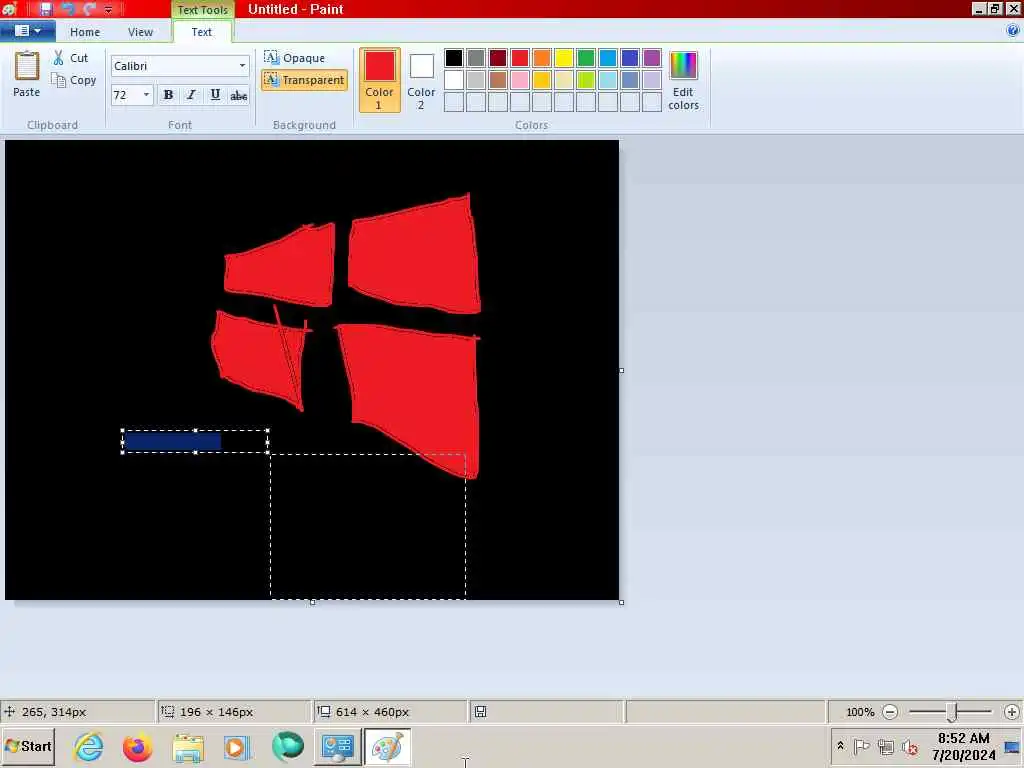
Task: Pick the gold color swatch
Action: [x=542, y=80]
